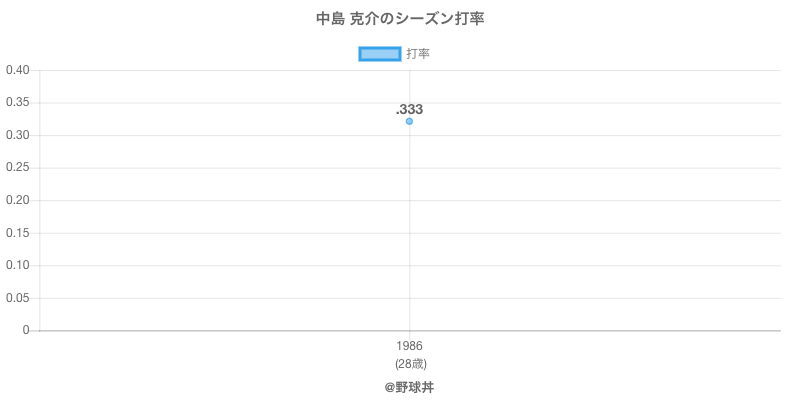Click the 0.35 y-axis tick label

click(17, 103)
